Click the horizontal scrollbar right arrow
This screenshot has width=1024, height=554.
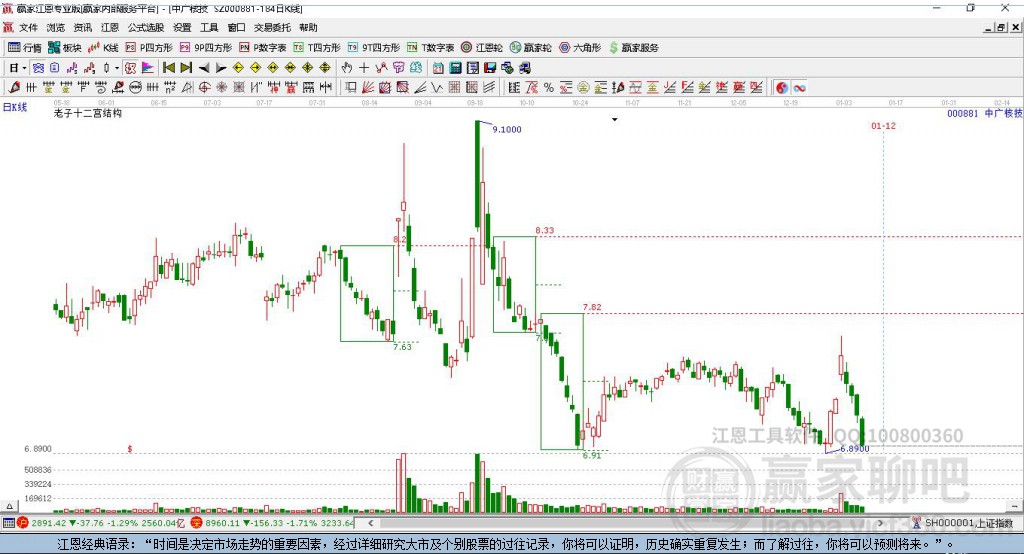point(881,523)
